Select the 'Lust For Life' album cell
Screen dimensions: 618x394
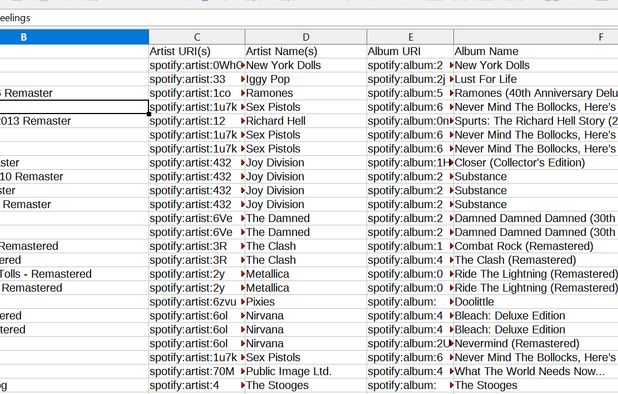tap(536, 79)
